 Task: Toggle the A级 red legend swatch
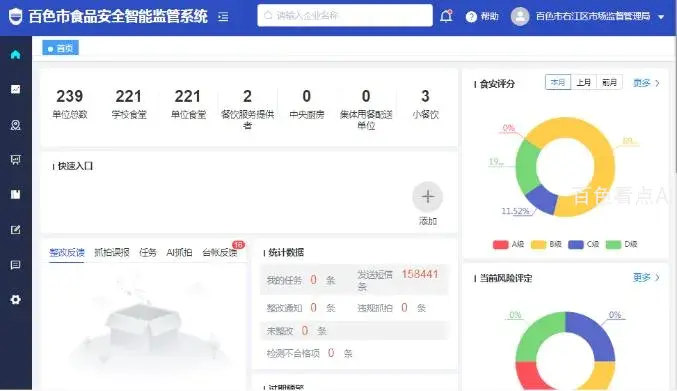(500, 244)
